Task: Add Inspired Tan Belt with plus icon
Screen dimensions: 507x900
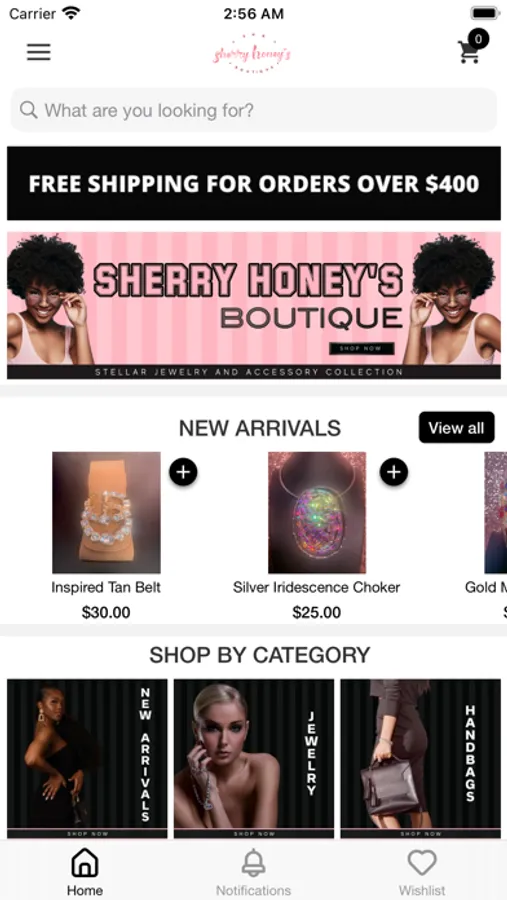Action: coord(183,472)
